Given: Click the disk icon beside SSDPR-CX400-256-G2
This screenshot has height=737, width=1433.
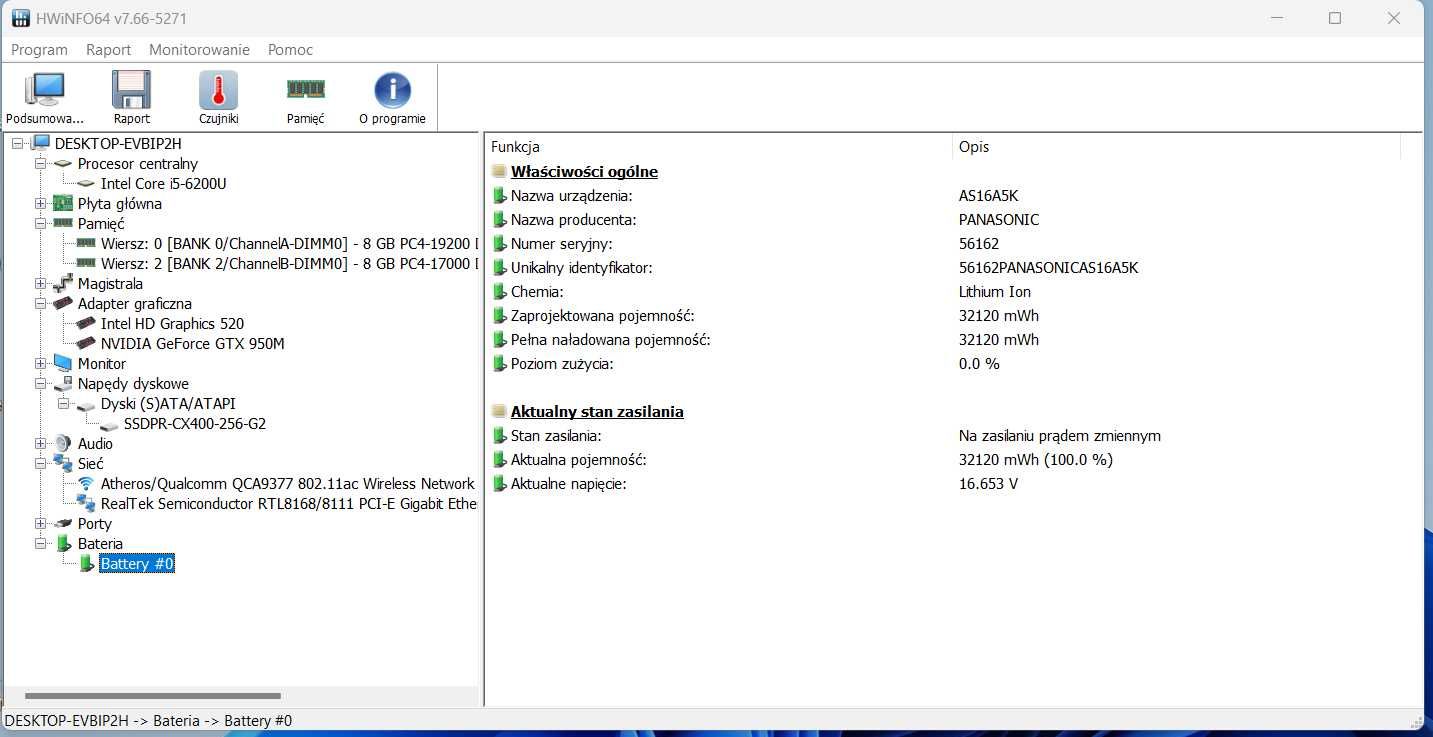Looking at the screenshot, I should point(109,425).
